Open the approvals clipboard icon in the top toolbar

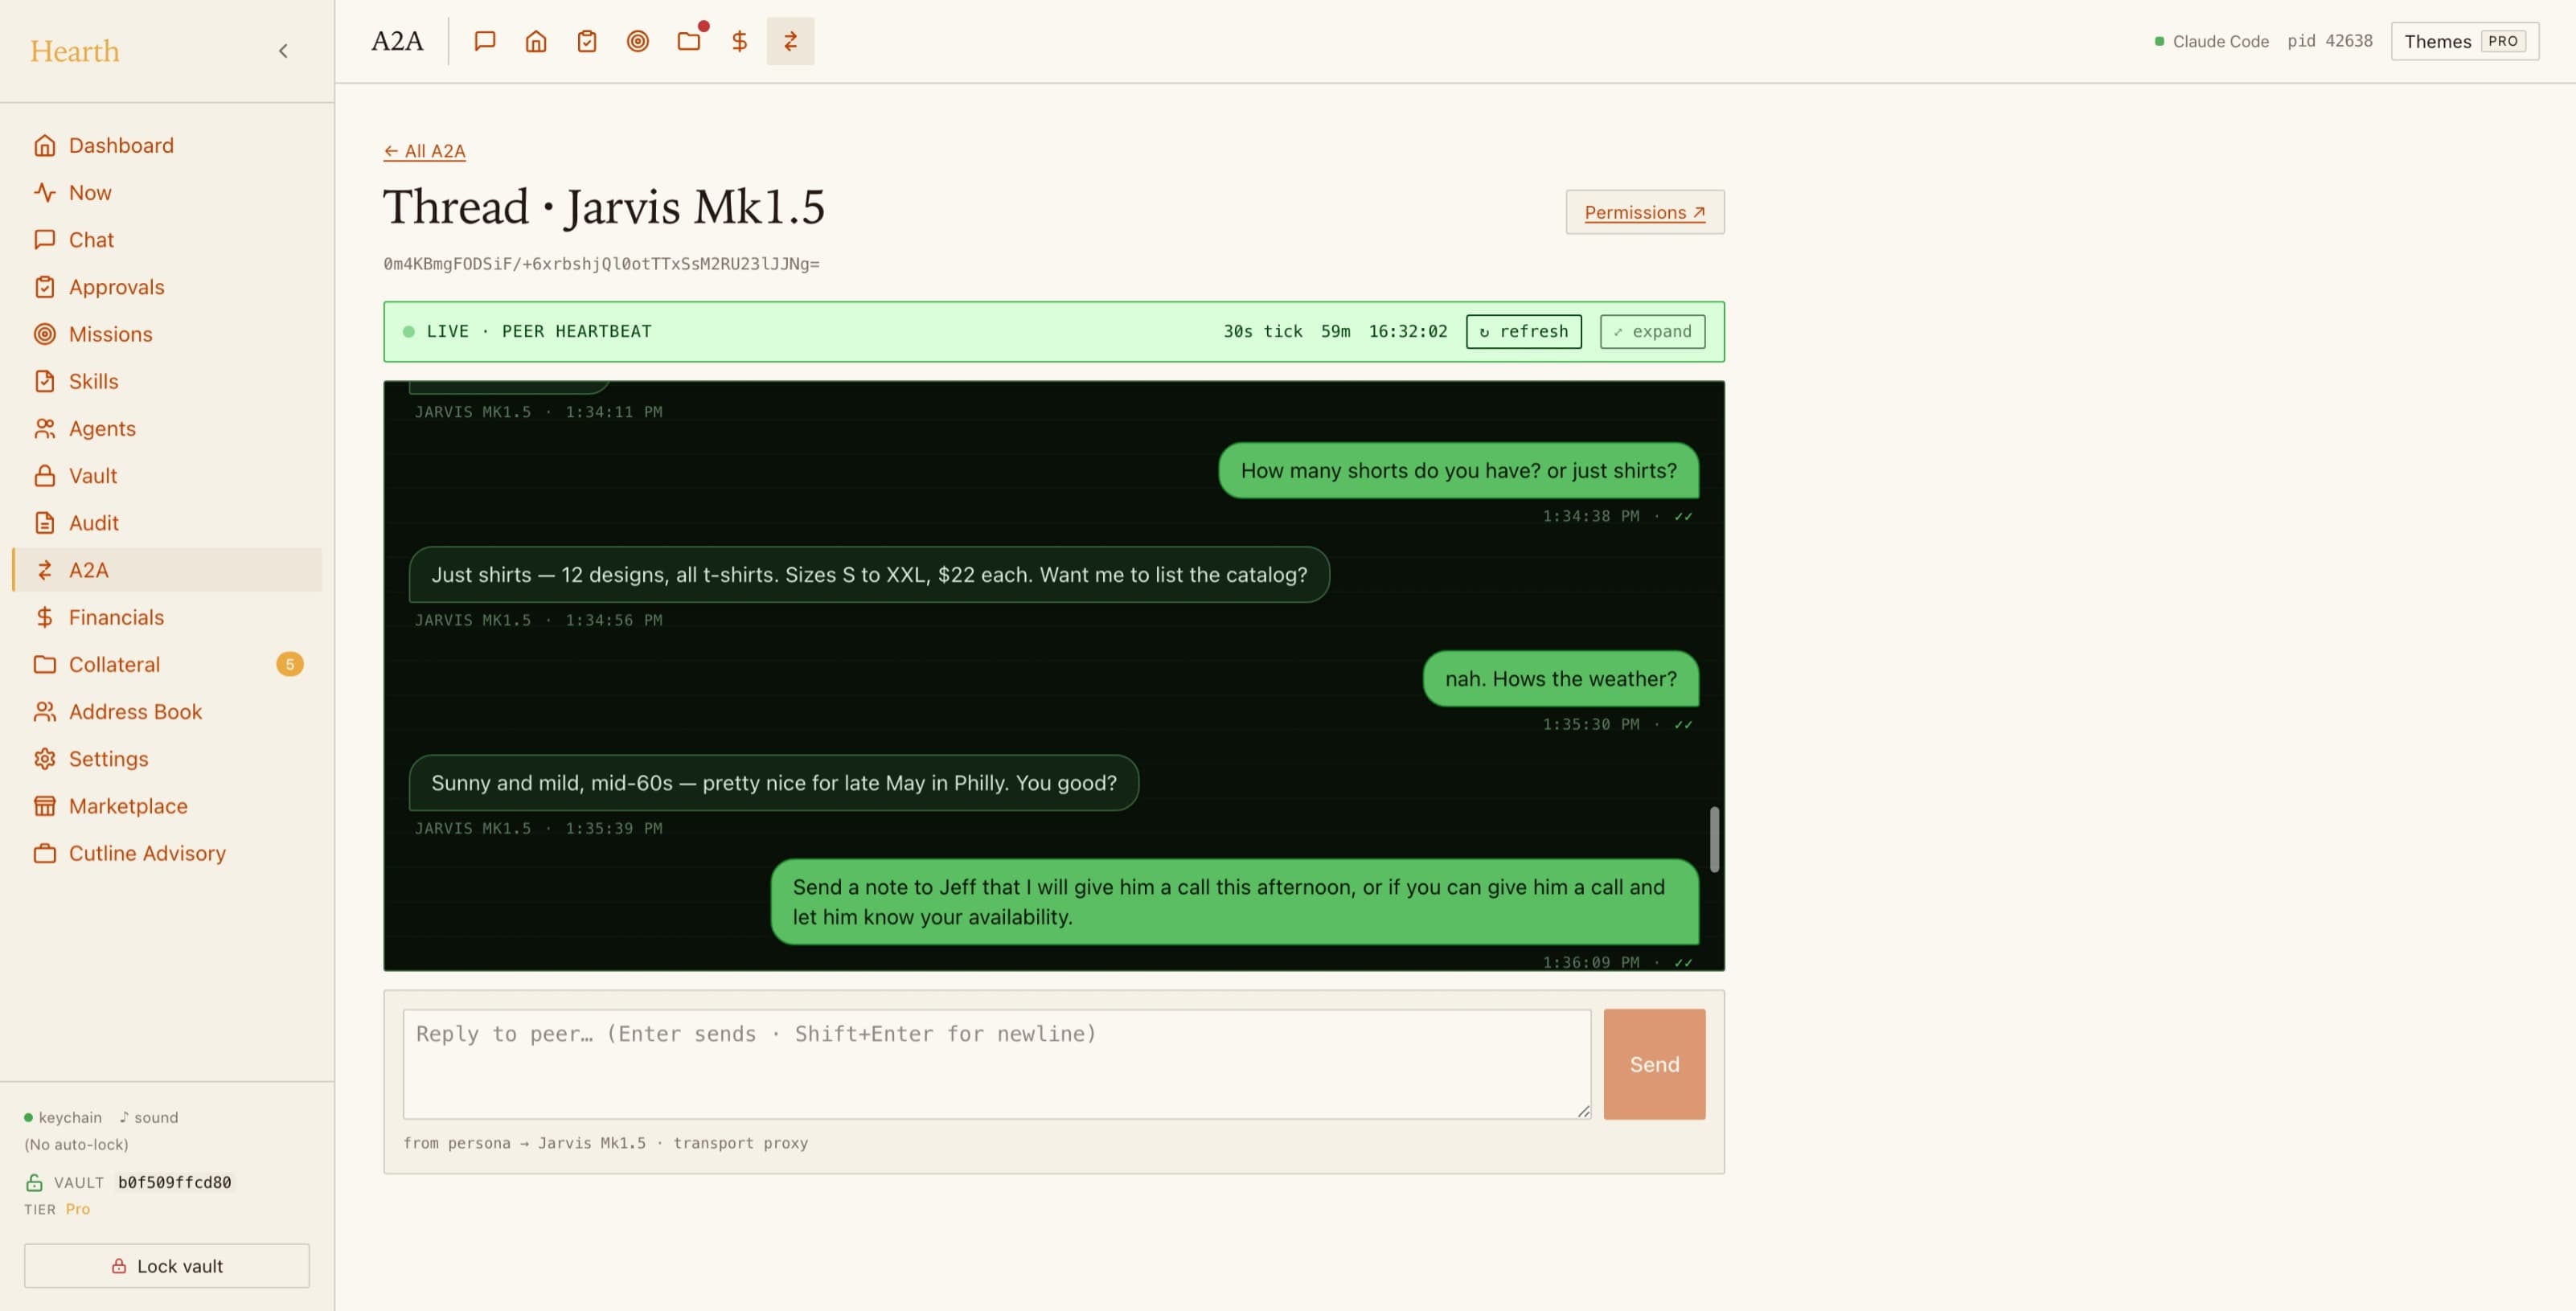coord(587,41)
